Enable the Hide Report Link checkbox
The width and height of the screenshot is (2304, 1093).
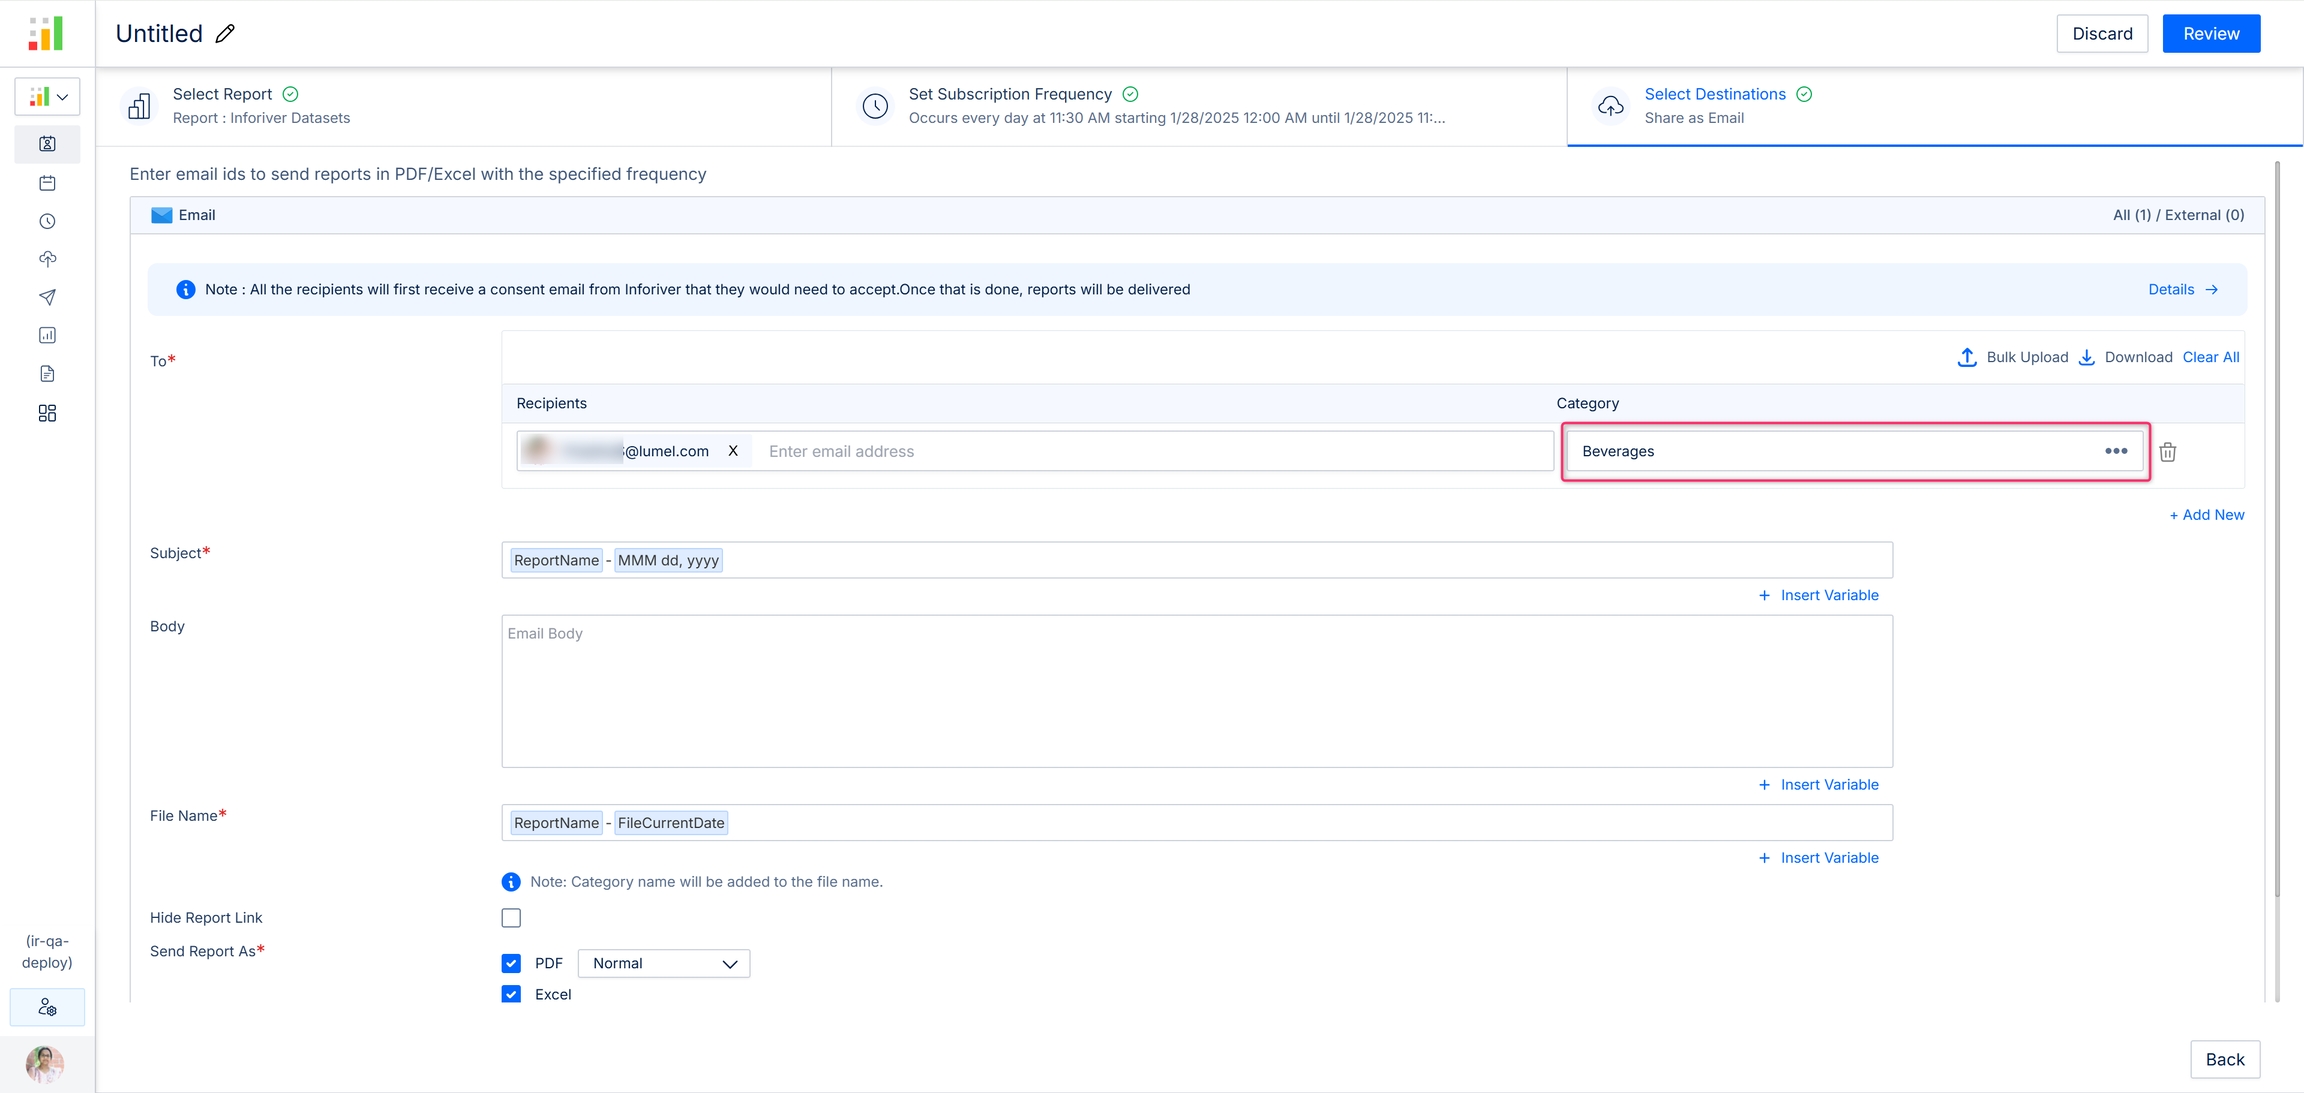tap(511, 918)
